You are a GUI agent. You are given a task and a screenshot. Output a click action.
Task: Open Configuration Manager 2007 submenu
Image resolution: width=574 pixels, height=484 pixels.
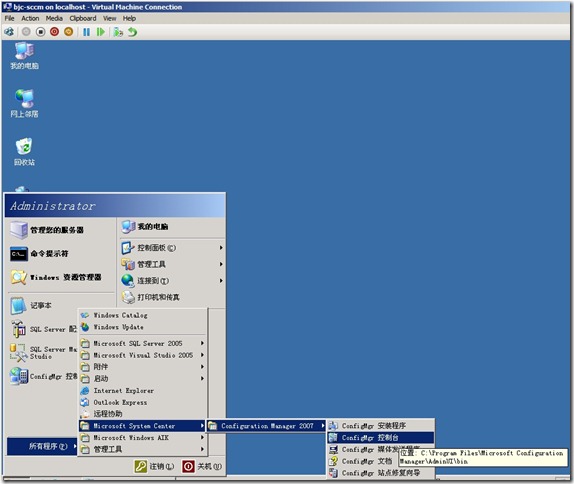point(266,426)
